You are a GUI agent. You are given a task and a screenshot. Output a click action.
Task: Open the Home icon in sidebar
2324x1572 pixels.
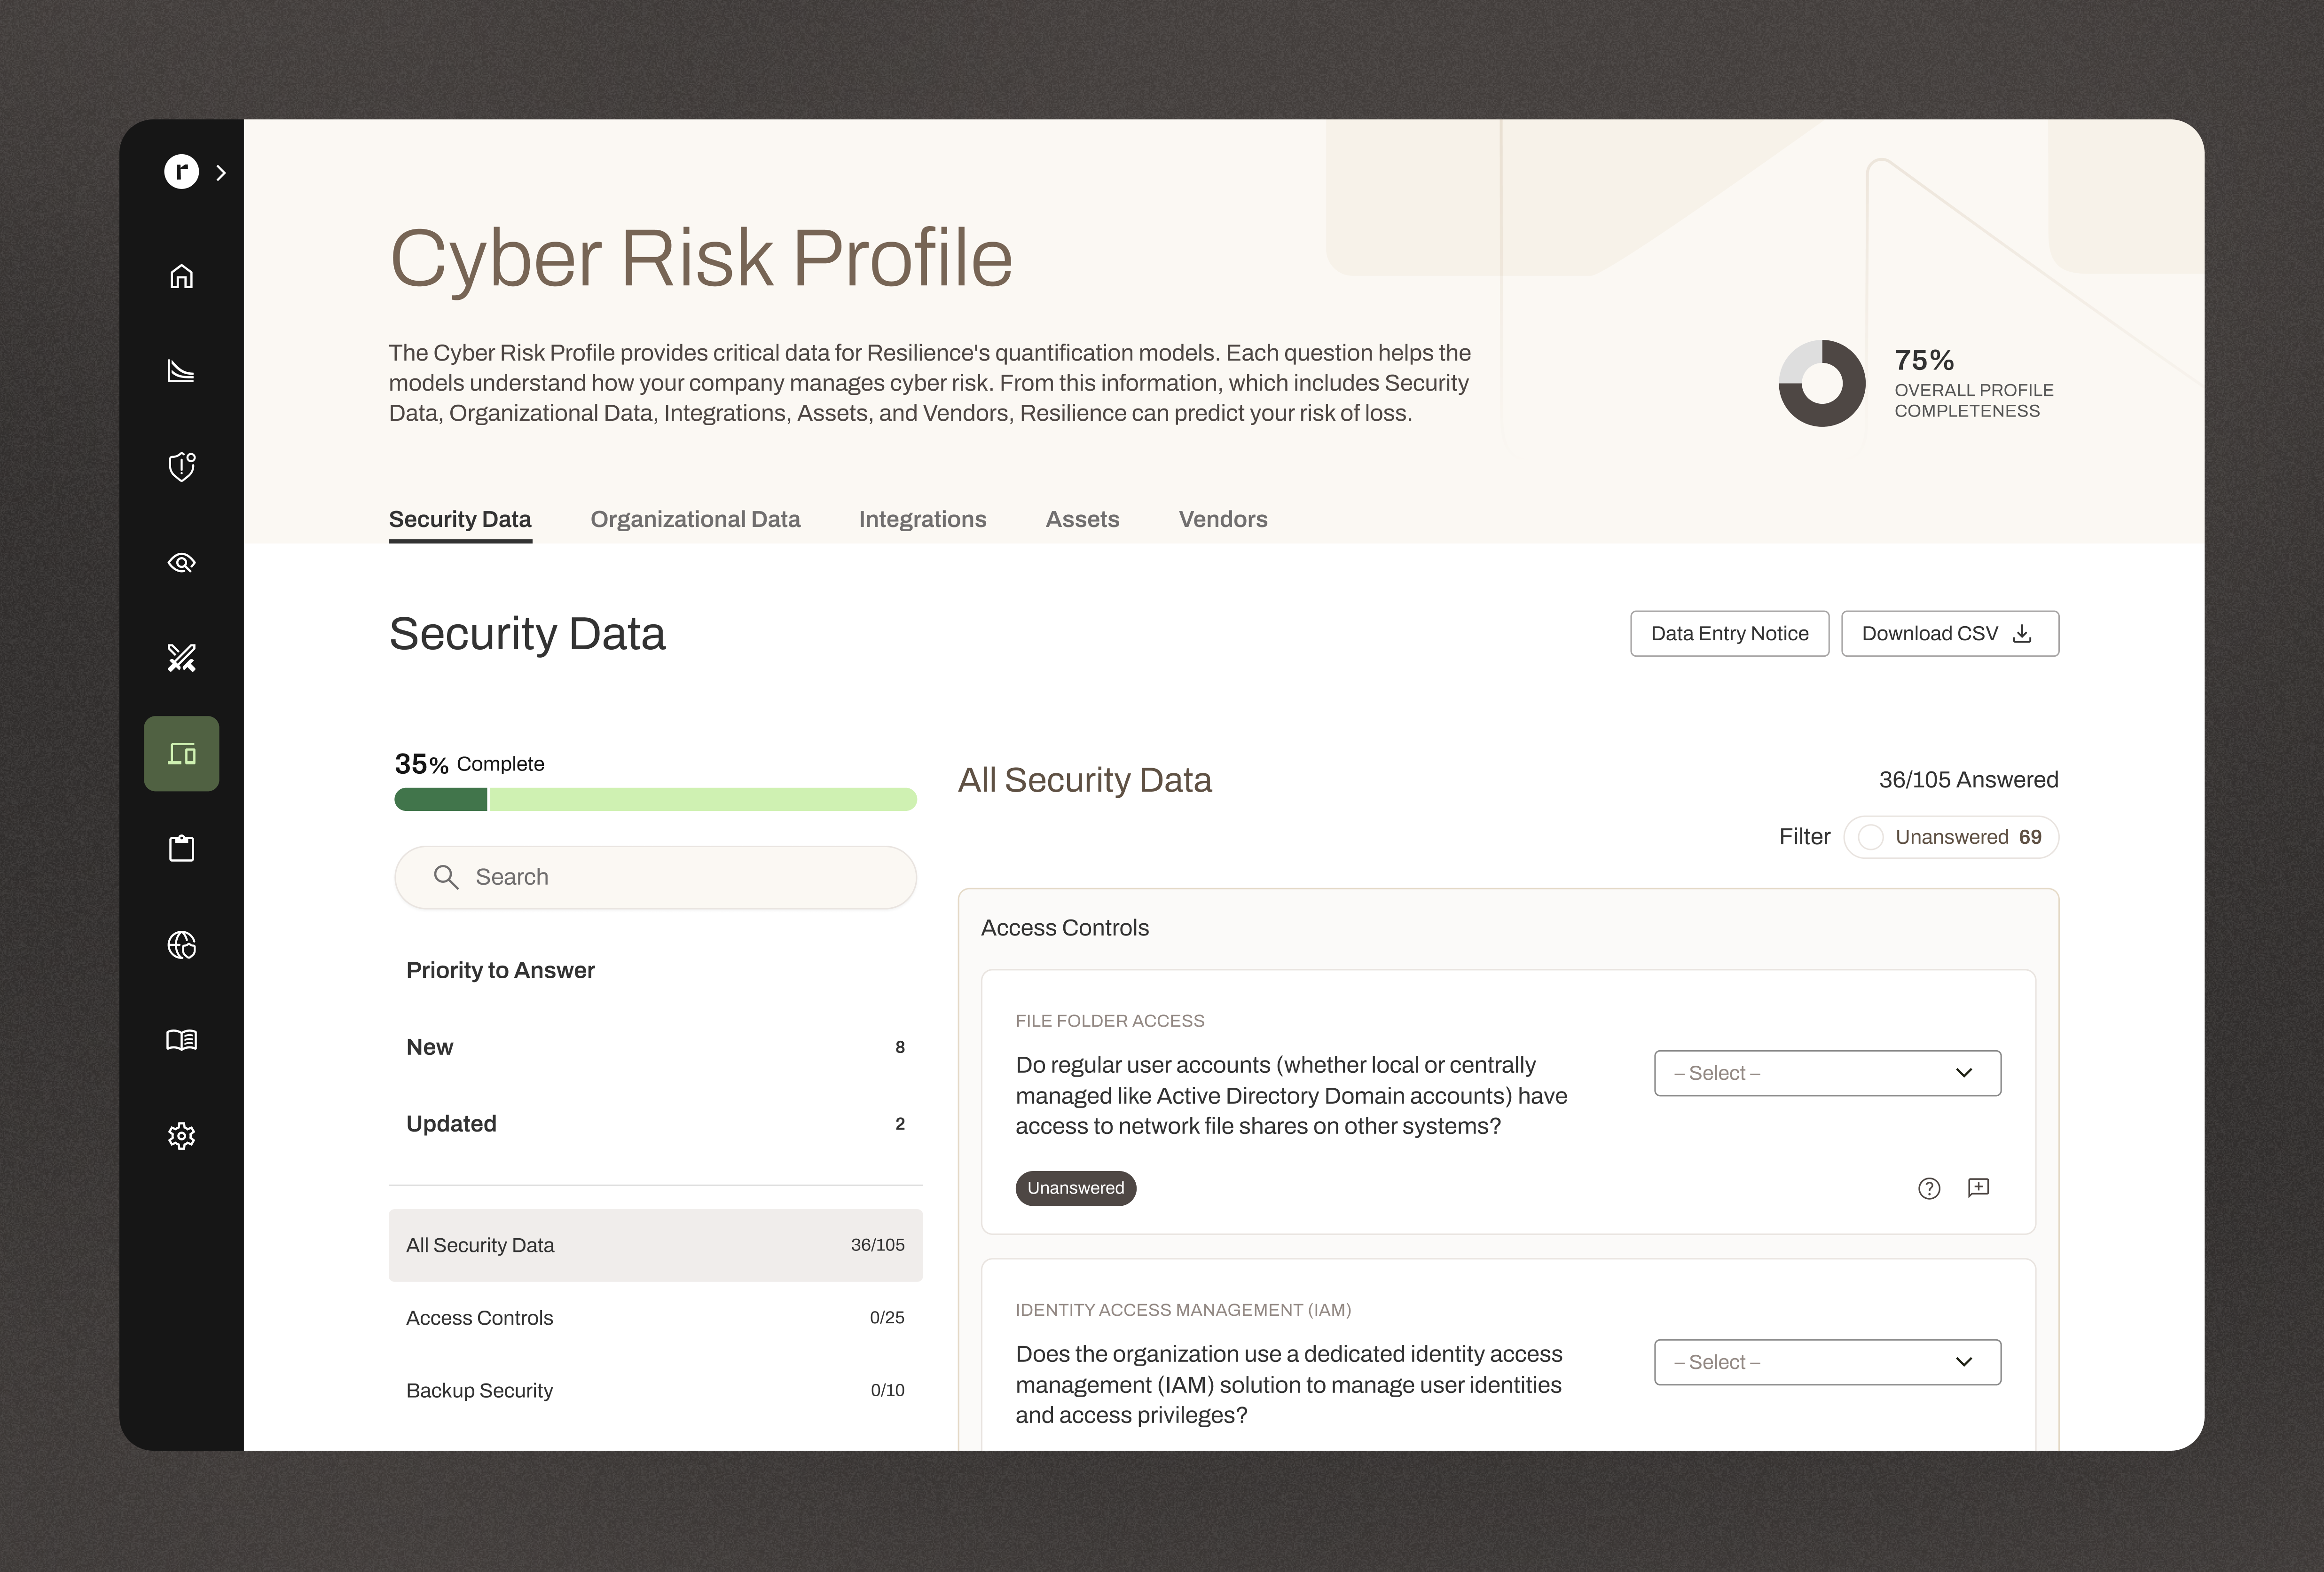181,276
